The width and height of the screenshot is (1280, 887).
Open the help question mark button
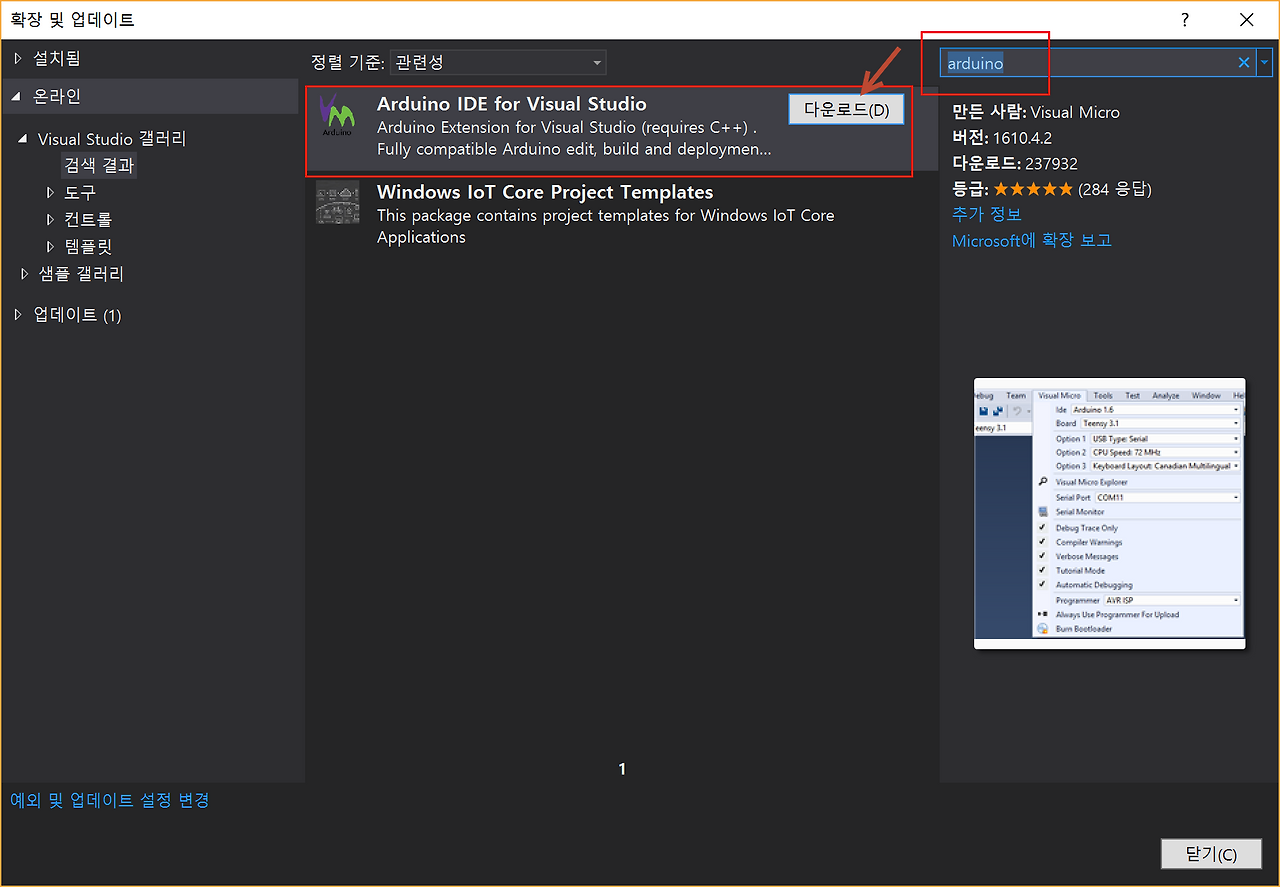click(1185, 20)
